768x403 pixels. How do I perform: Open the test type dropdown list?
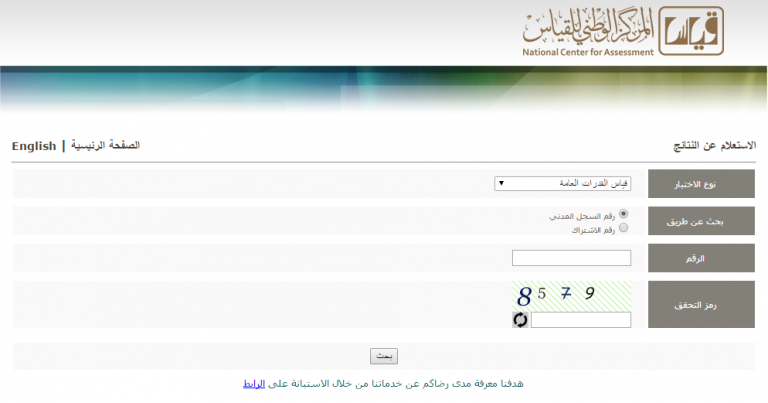coord(562,183)
